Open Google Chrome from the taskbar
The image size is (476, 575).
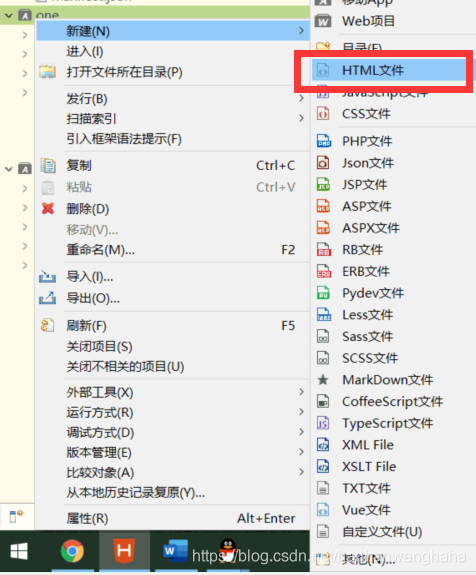tap(72, 551)
